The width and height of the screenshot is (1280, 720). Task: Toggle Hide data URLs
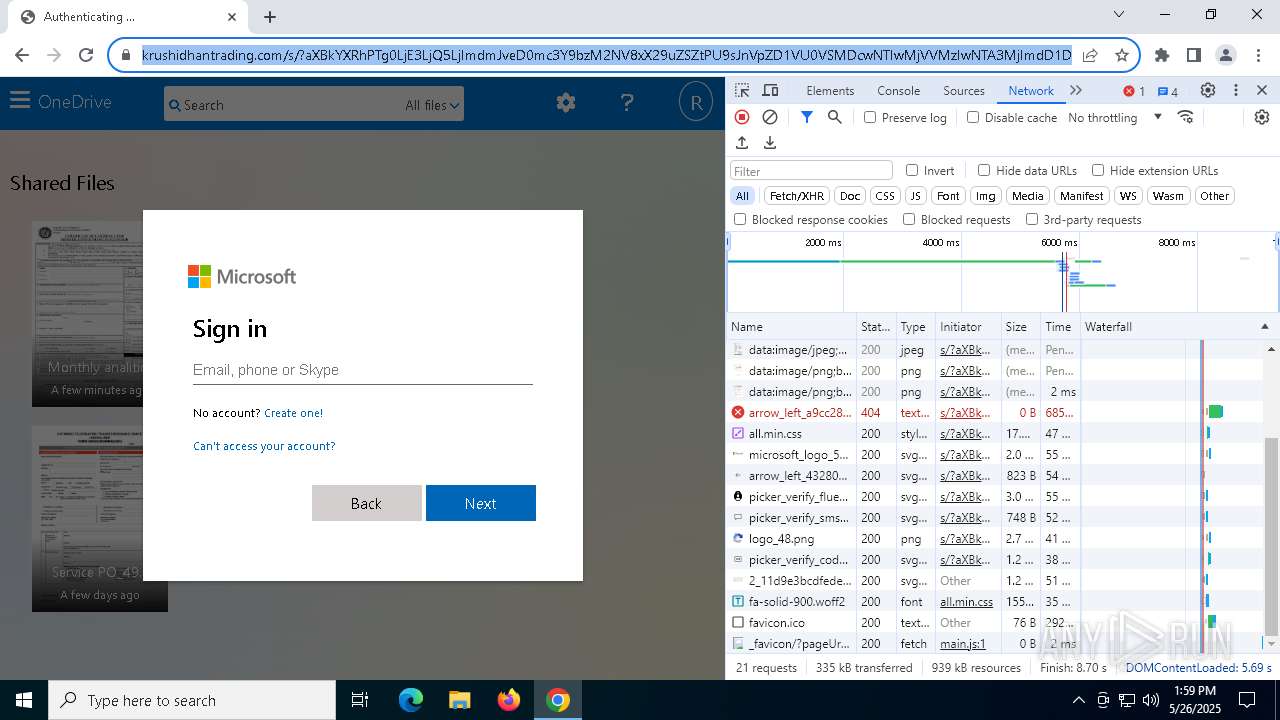pos(984,170)
